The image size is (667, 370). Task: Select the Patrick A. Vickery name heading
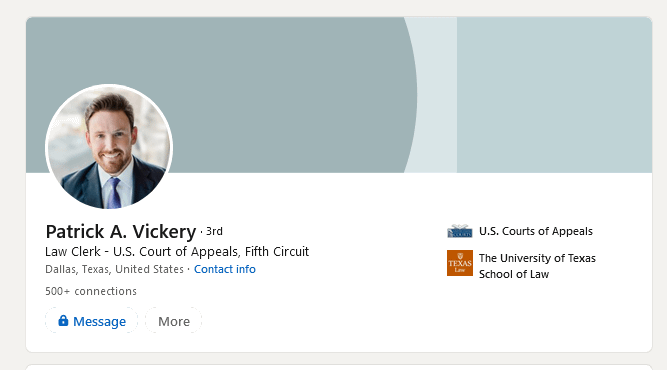(x=121, y=232)
